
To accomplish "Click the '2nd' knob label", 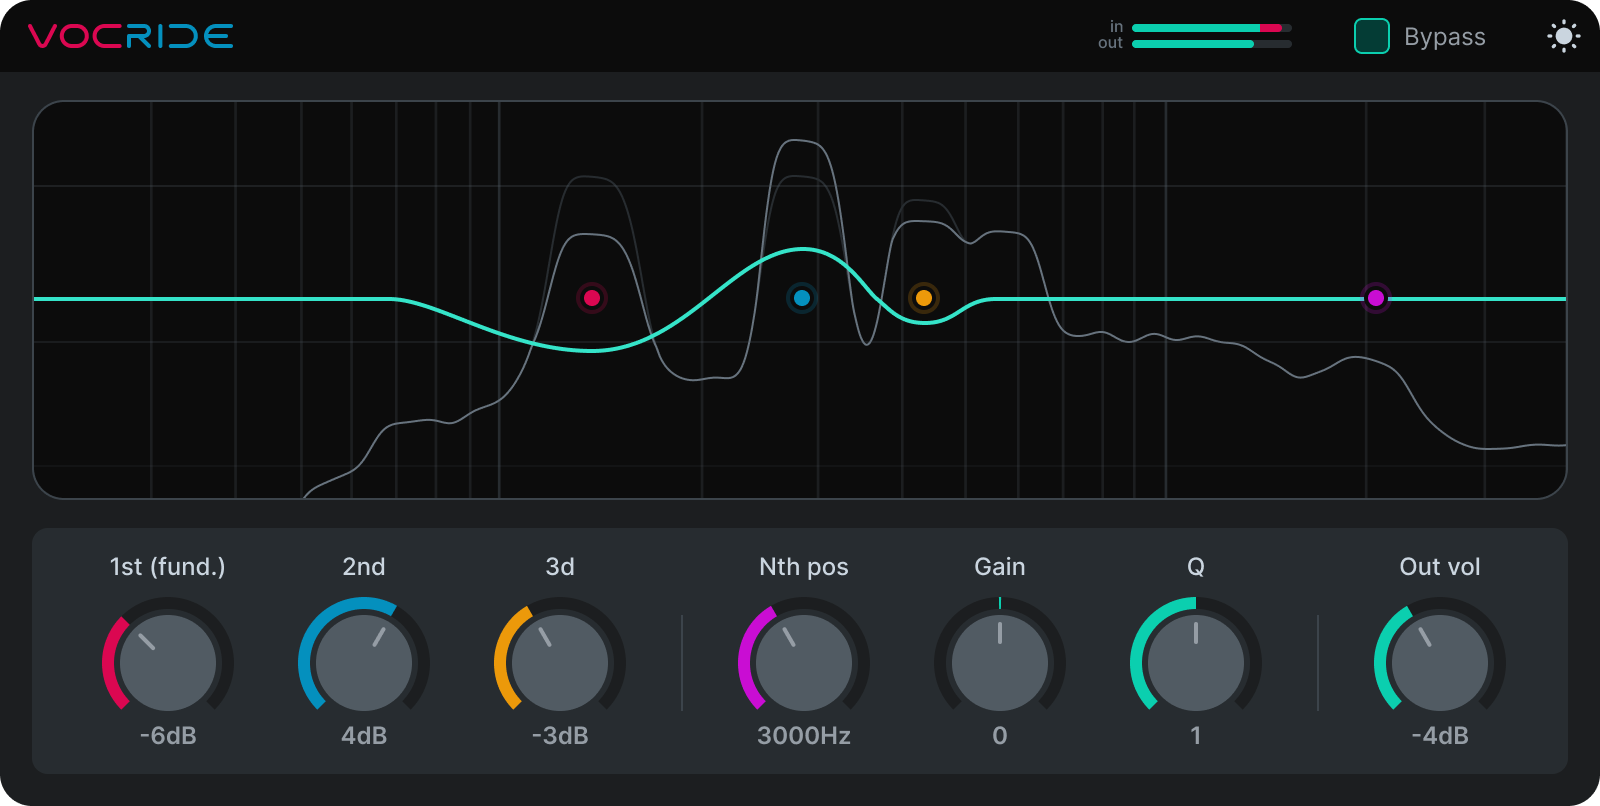I will [364, 567].
